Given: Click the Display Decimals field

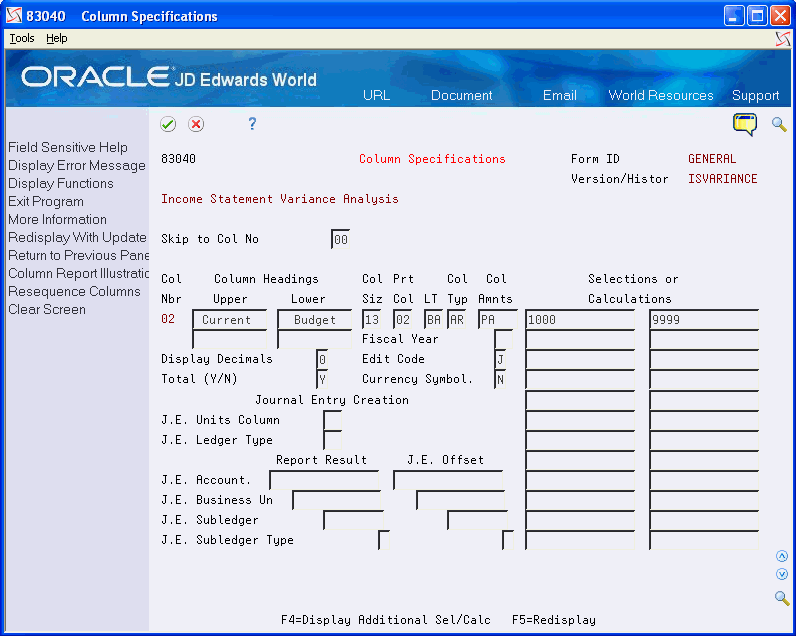Looking at the screenshot, I should point(322,359).
